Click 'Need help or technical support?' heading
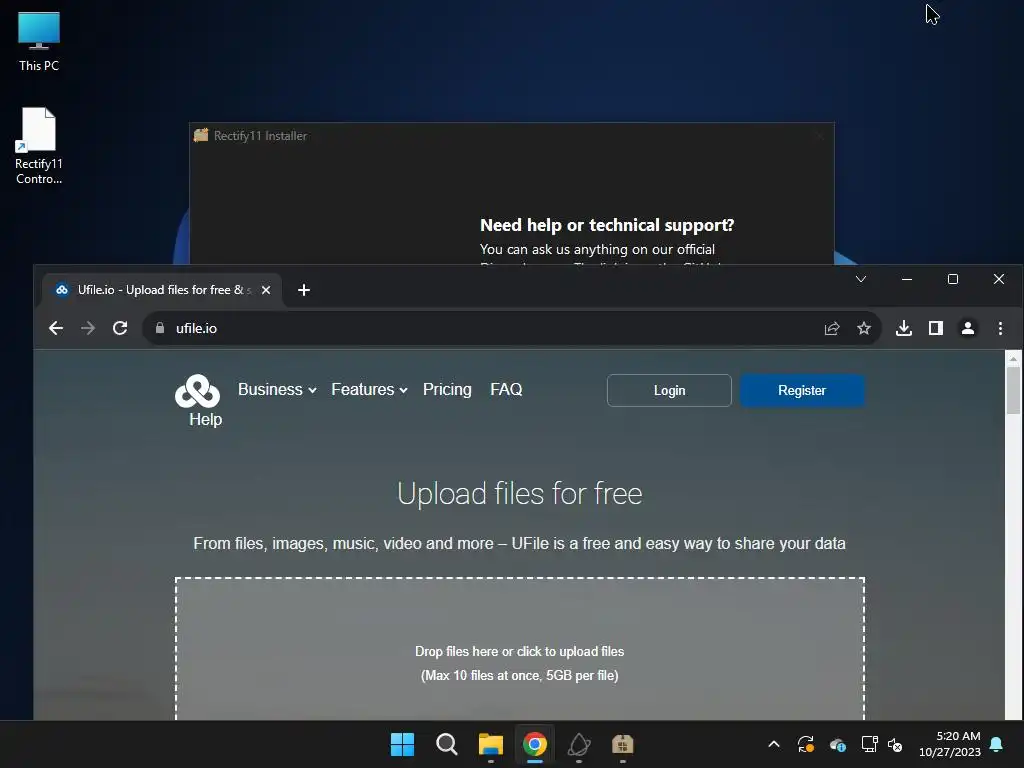1024x768 pixels. 607,225
